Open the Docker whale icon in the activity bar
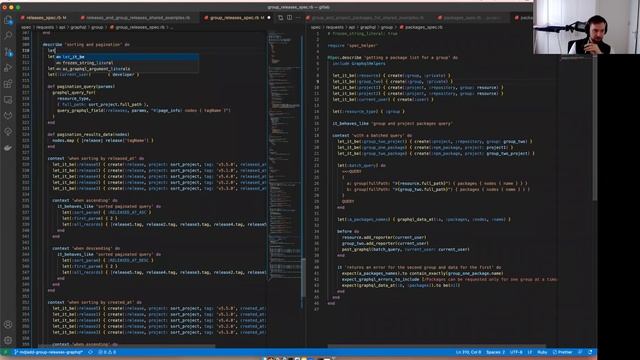640x360 pixels. (8, 147)
